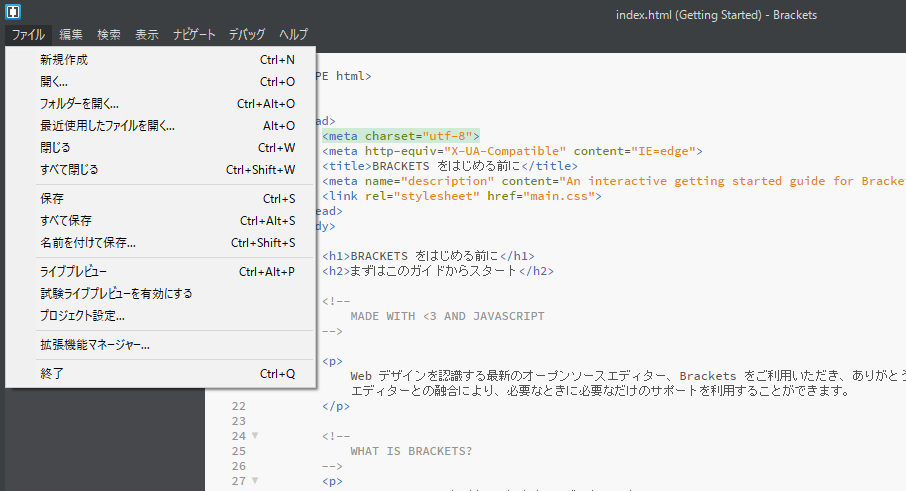Click the link rel="stylesheet" code line
Viewport: 906px width, 491px height.
click(462, 196)
